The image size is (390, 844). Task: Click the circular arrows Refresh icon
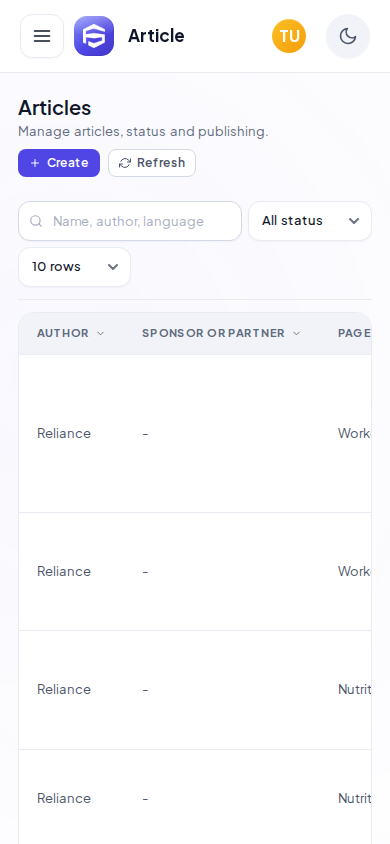click(125, 163)
